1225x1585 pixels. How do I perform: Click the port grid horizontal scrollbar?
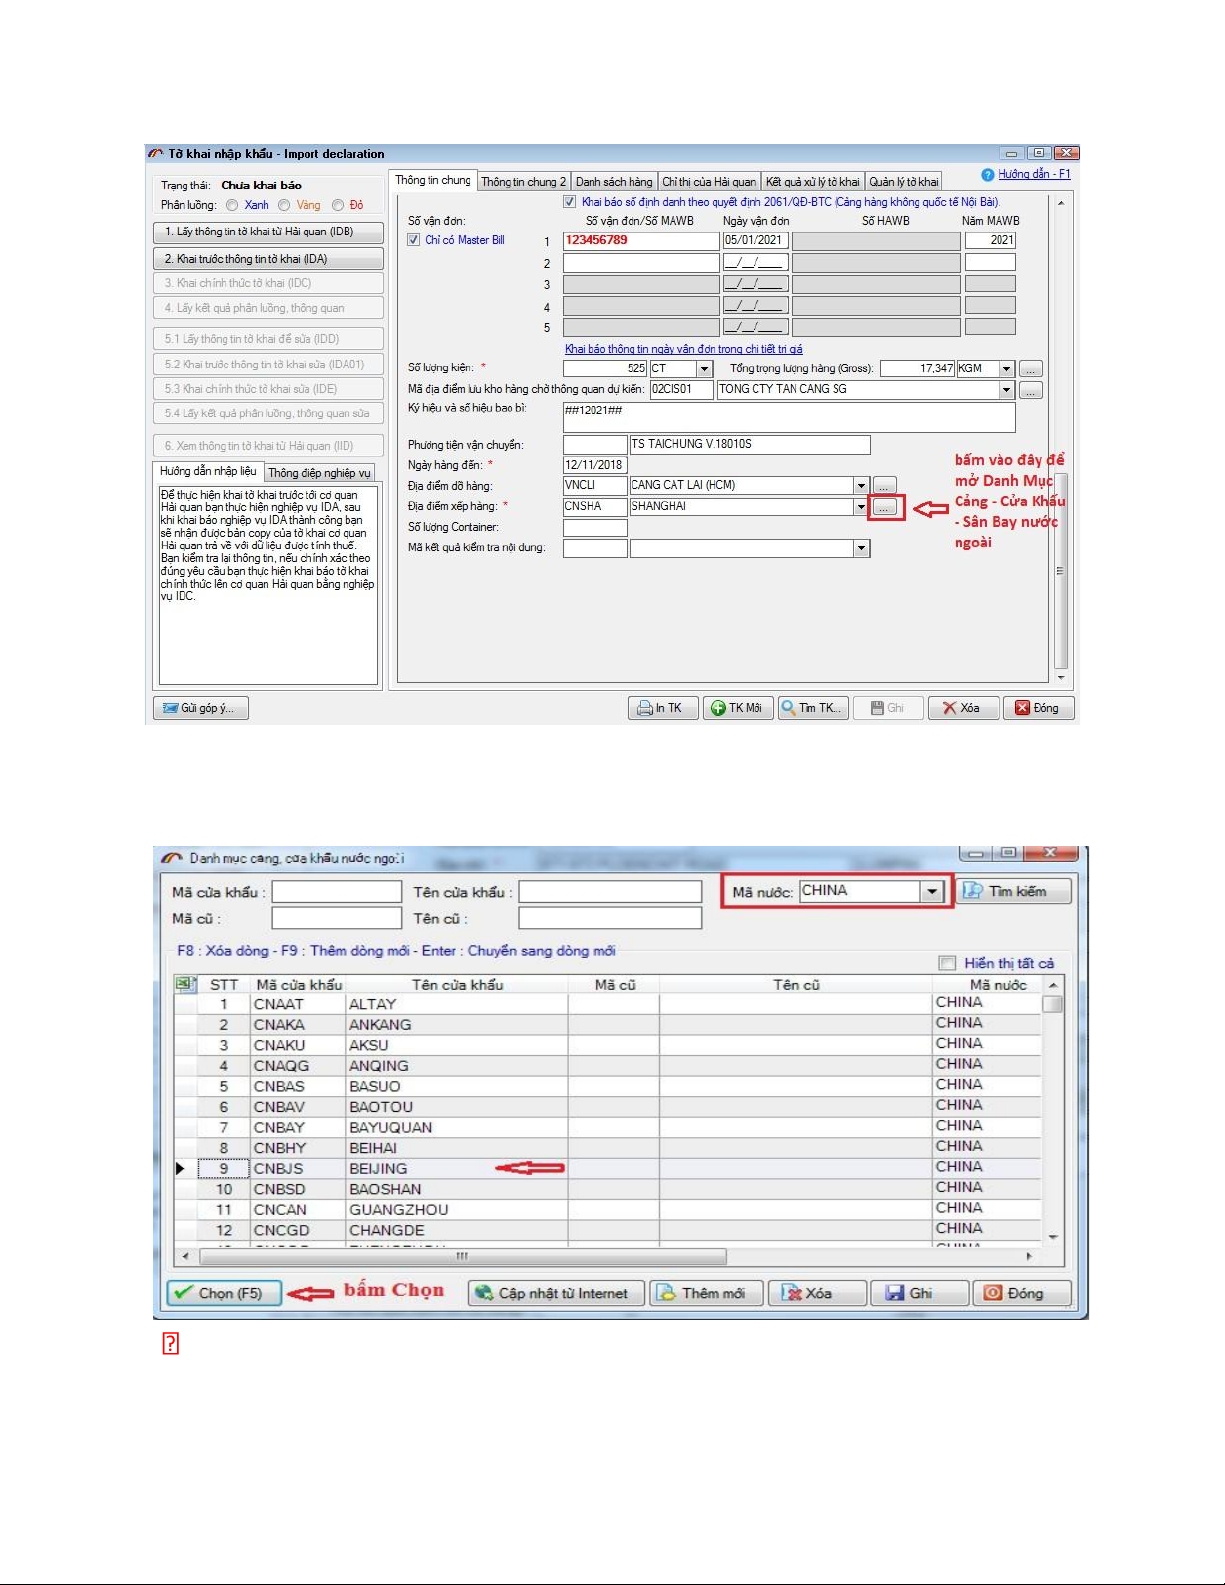[606, 1256]
